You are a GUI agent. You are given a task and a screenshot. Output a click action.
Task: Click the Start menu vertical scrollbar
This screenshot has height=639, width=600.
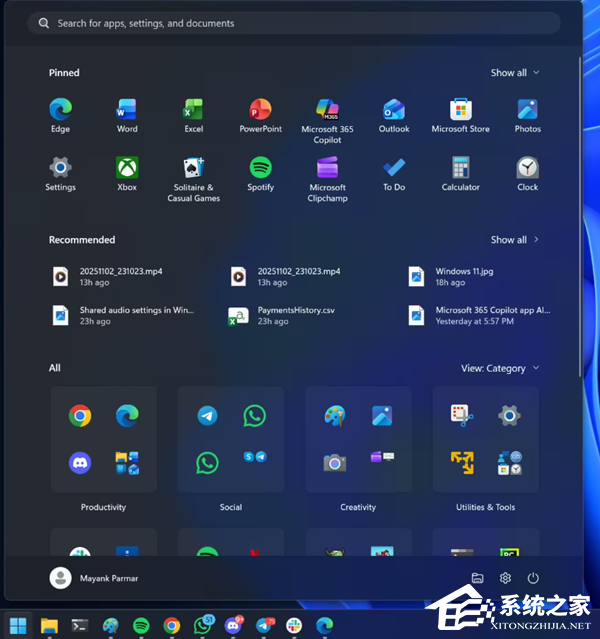(x=580, y=216)
